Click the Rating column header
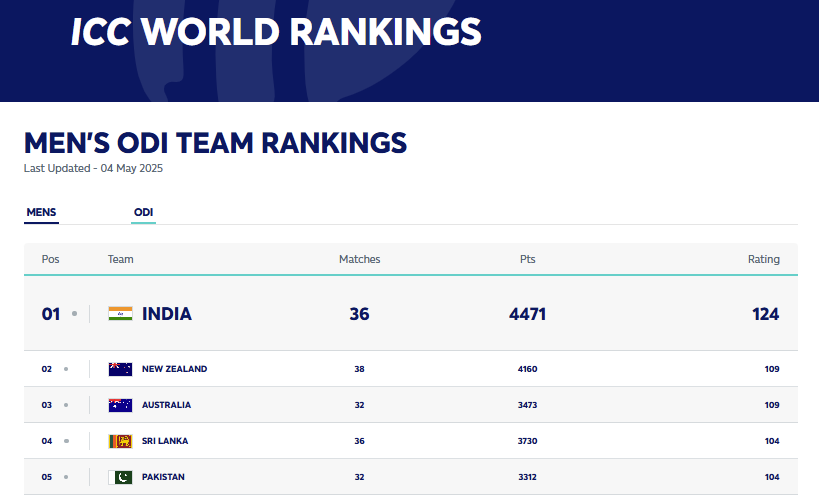The height and width of the screenshot is (496, 819). pyautogui.click(x=763, y=259)
